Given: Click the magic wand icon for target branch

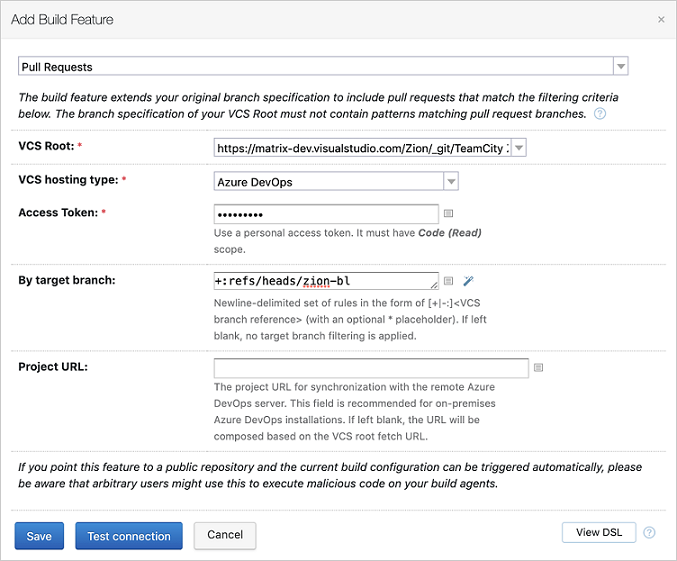Looking at the screenshot, I should pos(467,281).
